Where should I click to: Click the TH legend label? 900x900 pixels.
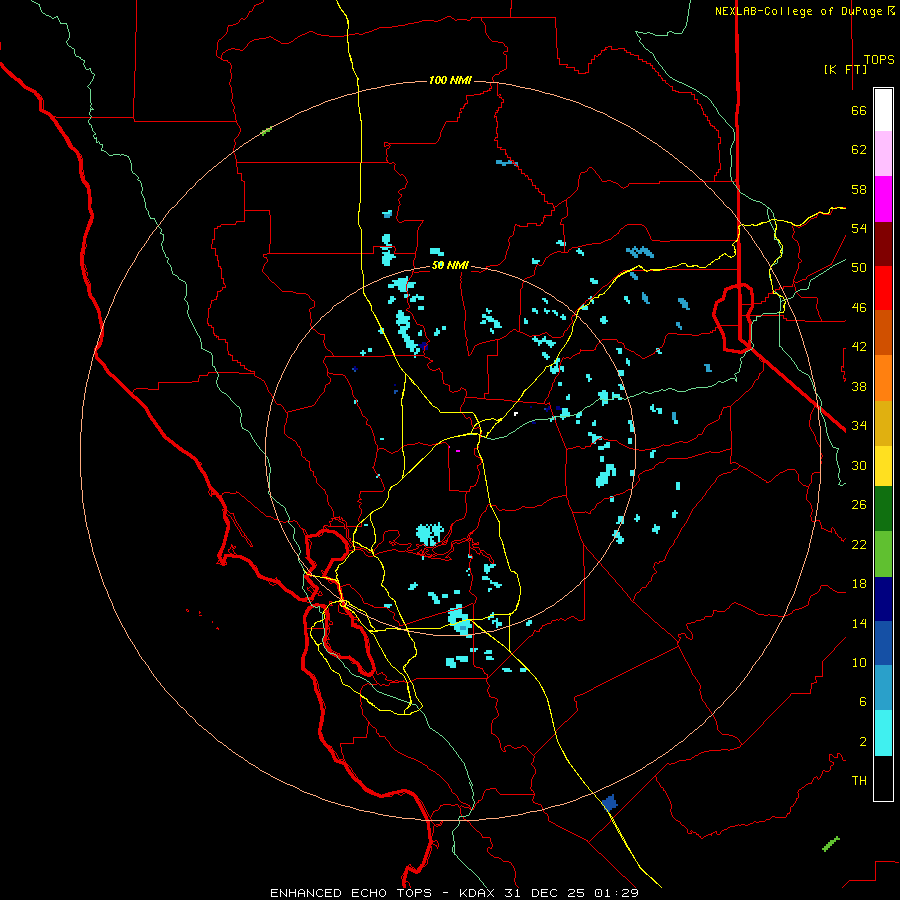859,781
